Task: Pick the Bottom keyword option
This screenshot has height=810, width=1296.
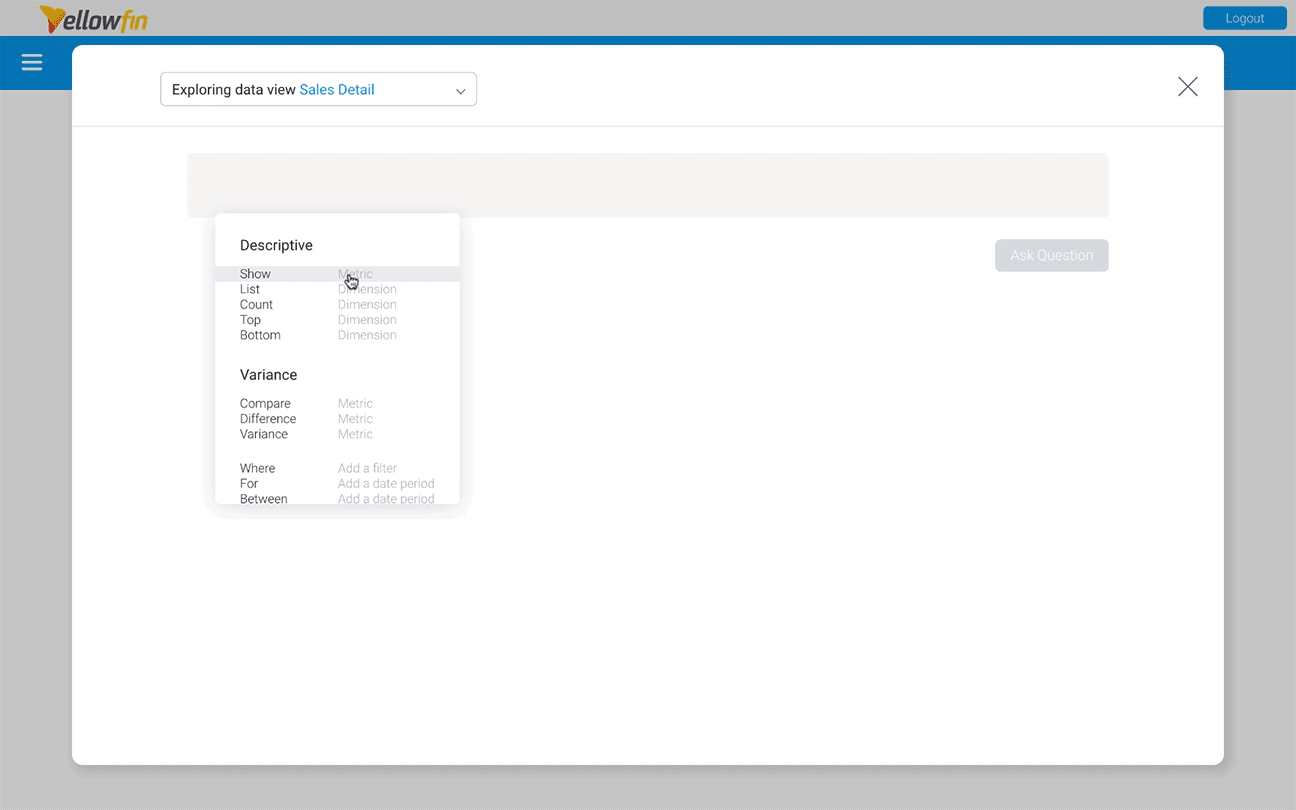Action: (x=260, y=335)
